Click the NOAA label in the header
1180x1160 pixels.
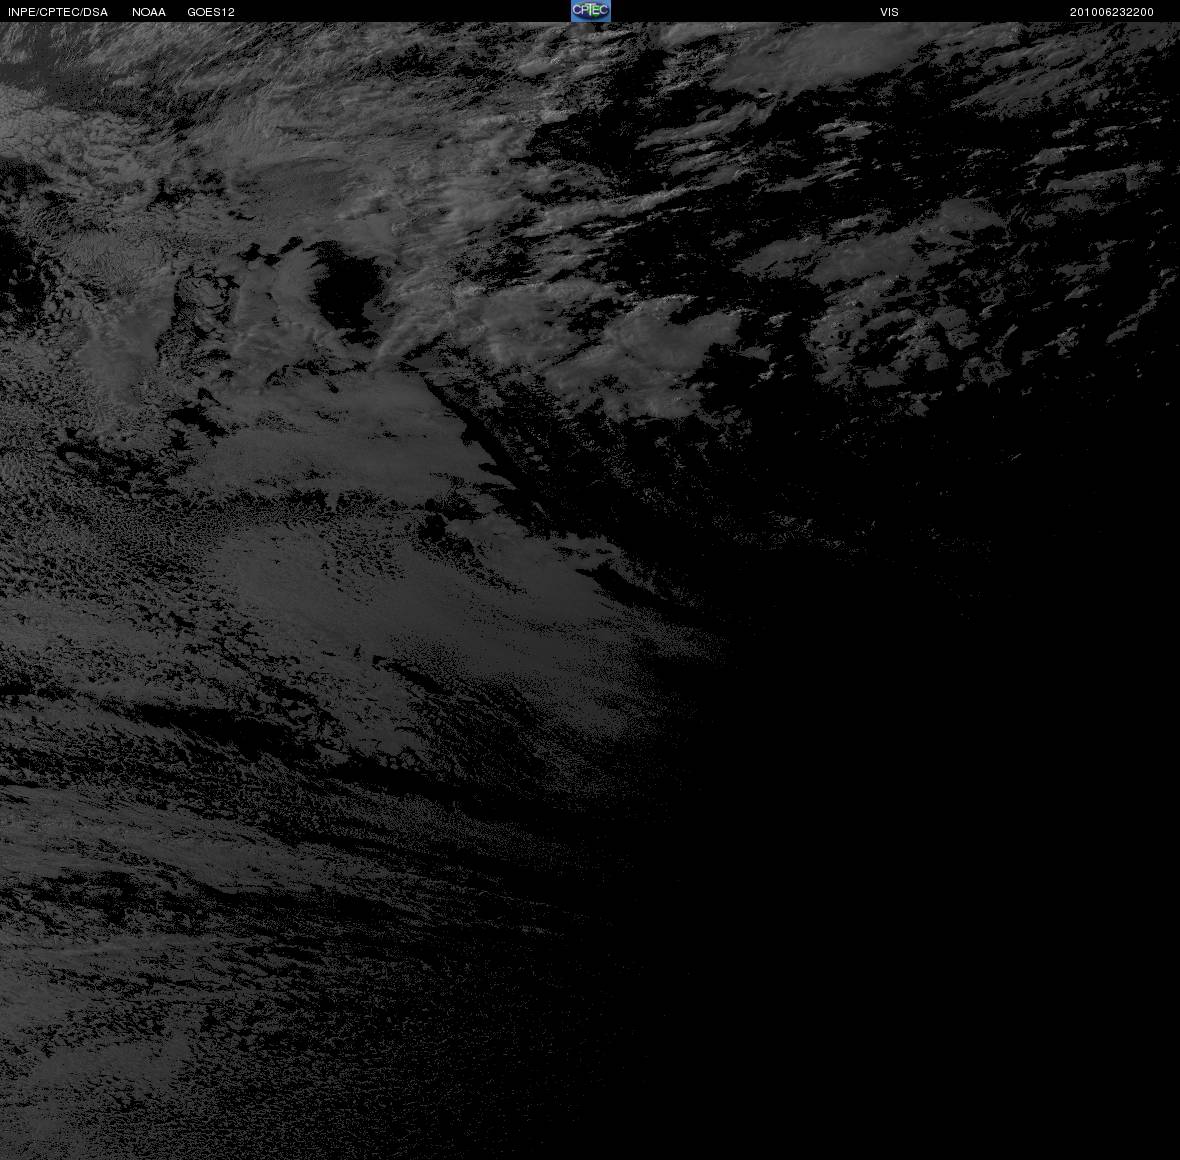(x=148, y=12)
